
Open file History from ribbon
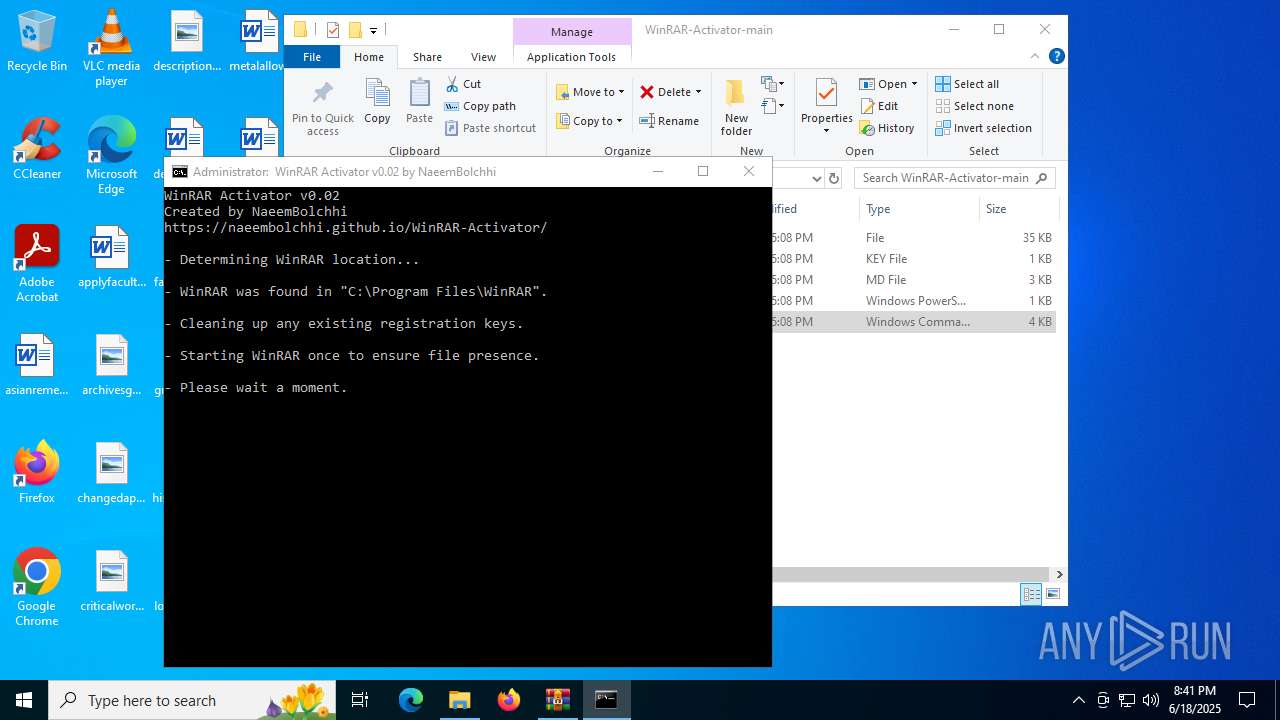pos(887,128)
